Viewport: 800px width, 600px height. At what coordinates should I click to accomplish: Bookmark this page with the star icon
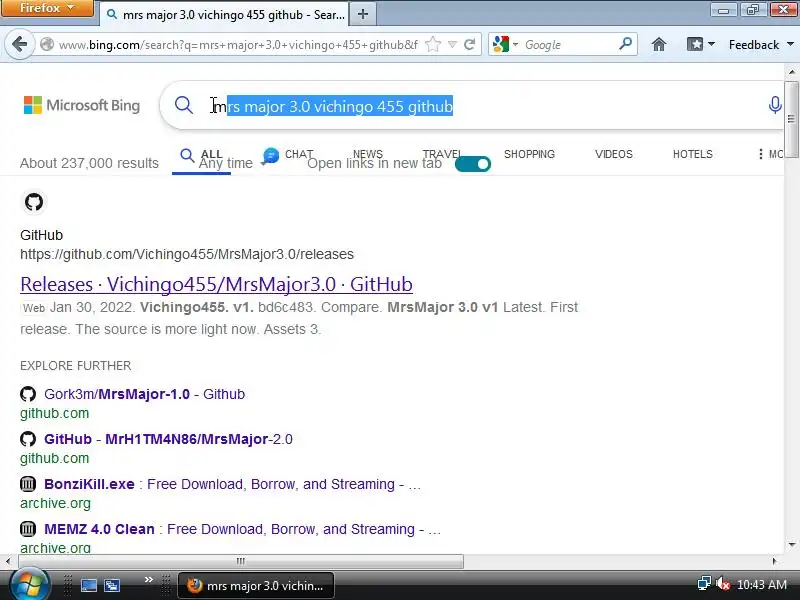coord(433,44)
